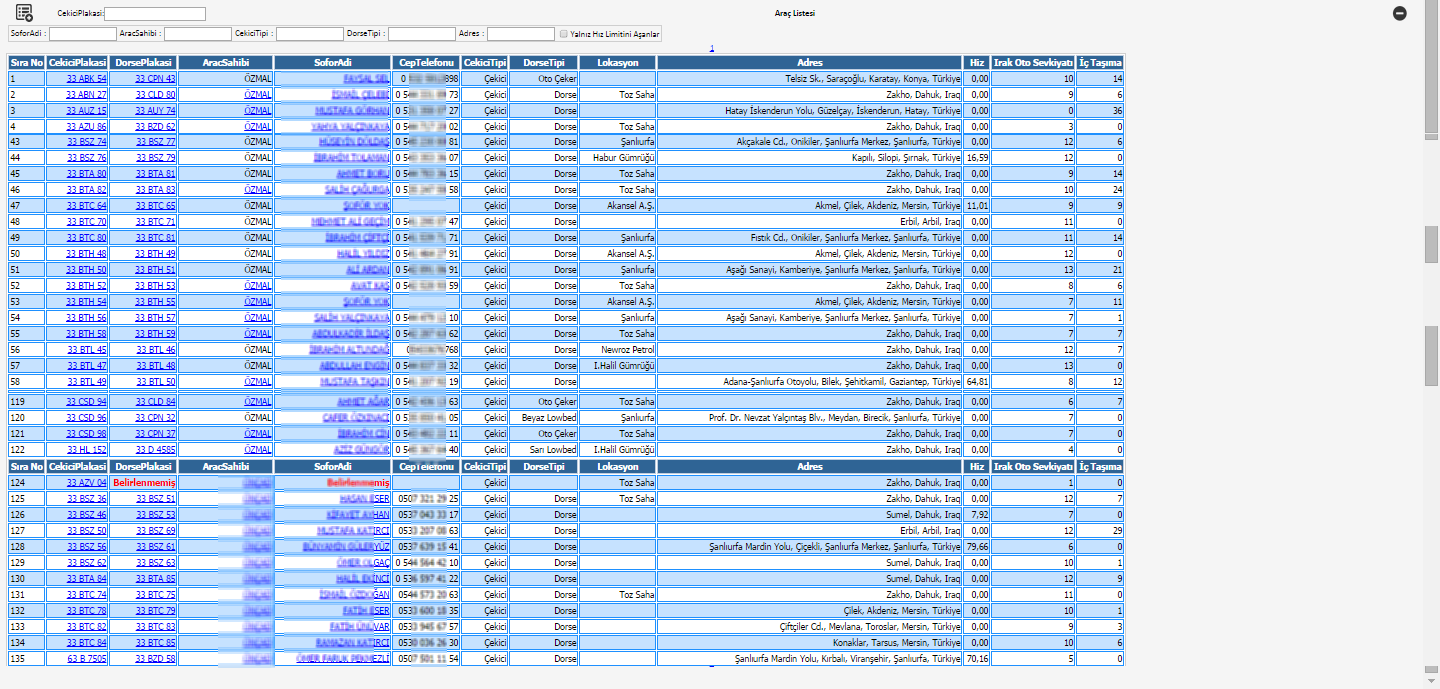This screenshot has width=1440, height=689.
Task: Select address Kapılı, Silopi, Şırnak, Türkiye
Action: pos(906,158)
